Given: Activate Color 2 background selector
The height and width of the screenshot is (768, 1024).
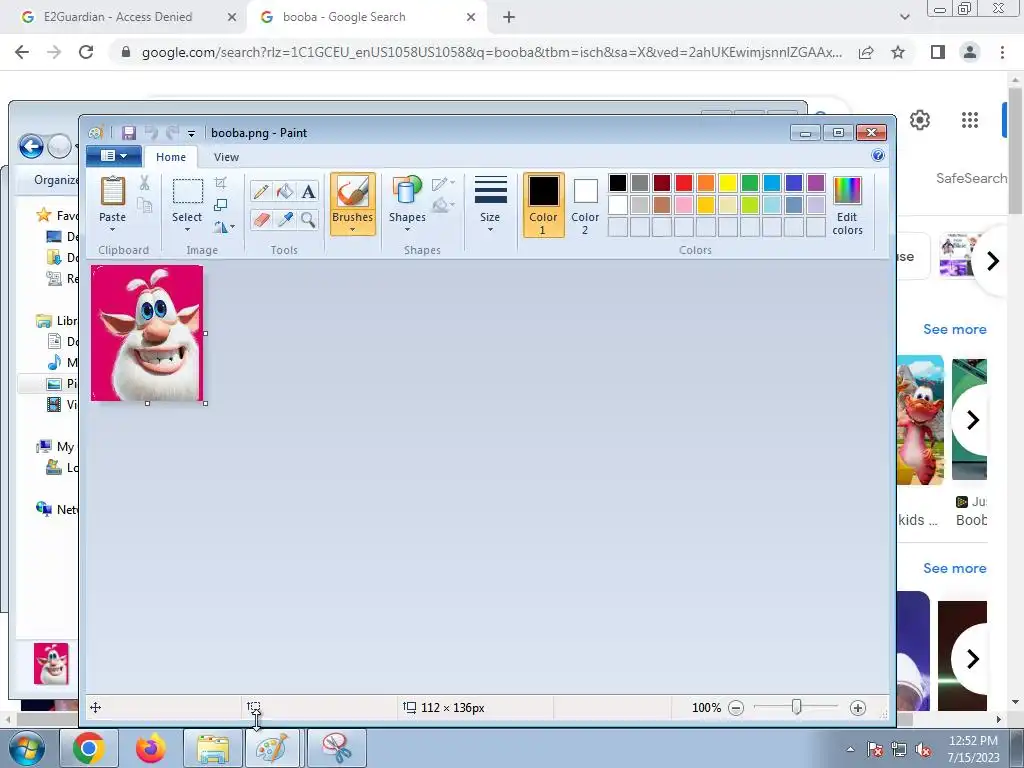Looking at the screenshot, I should 585,205.
